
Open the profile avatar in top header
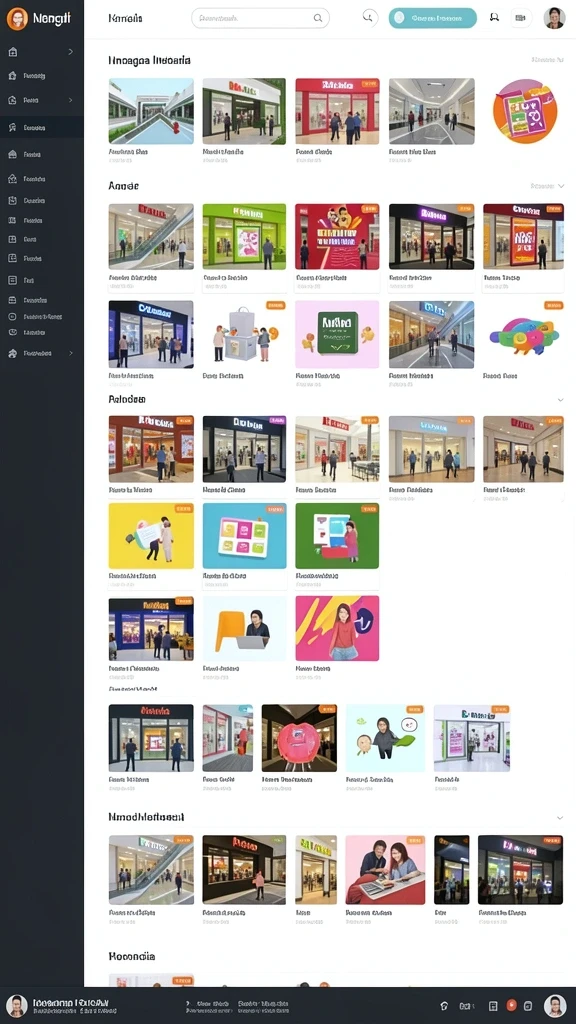554,18
